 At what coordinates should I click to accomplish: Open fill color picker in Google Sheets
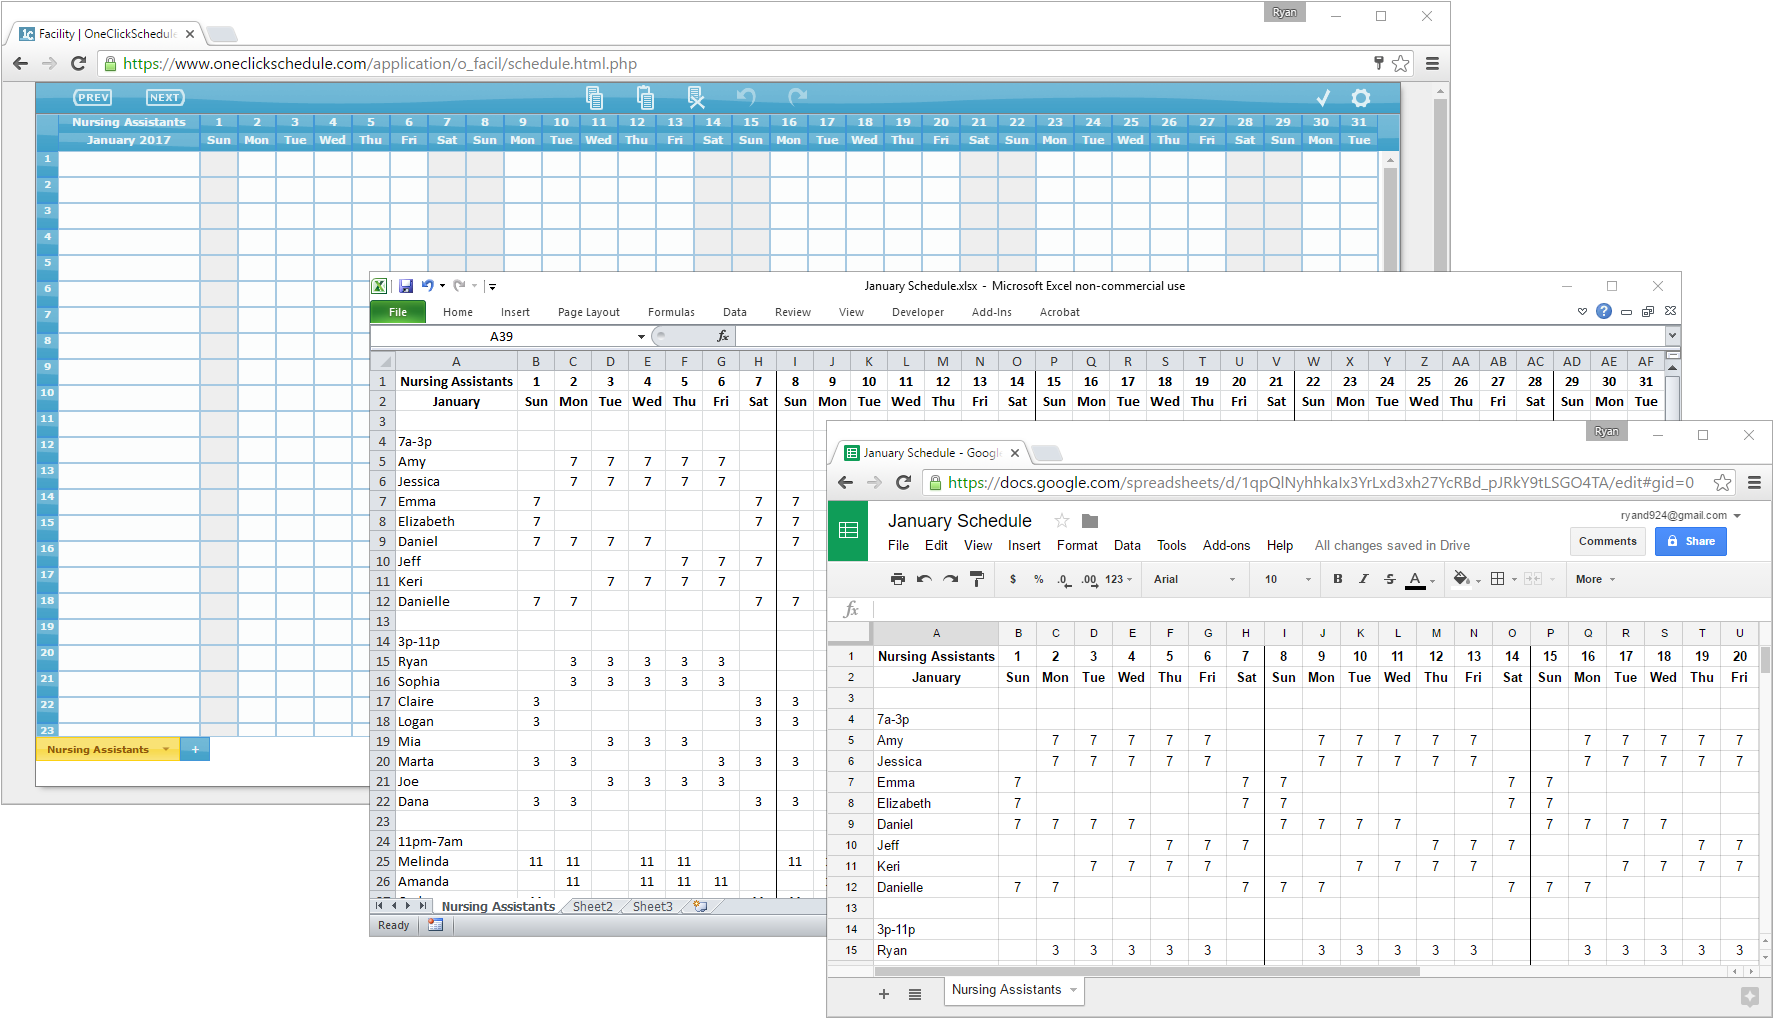[1466, 579]
